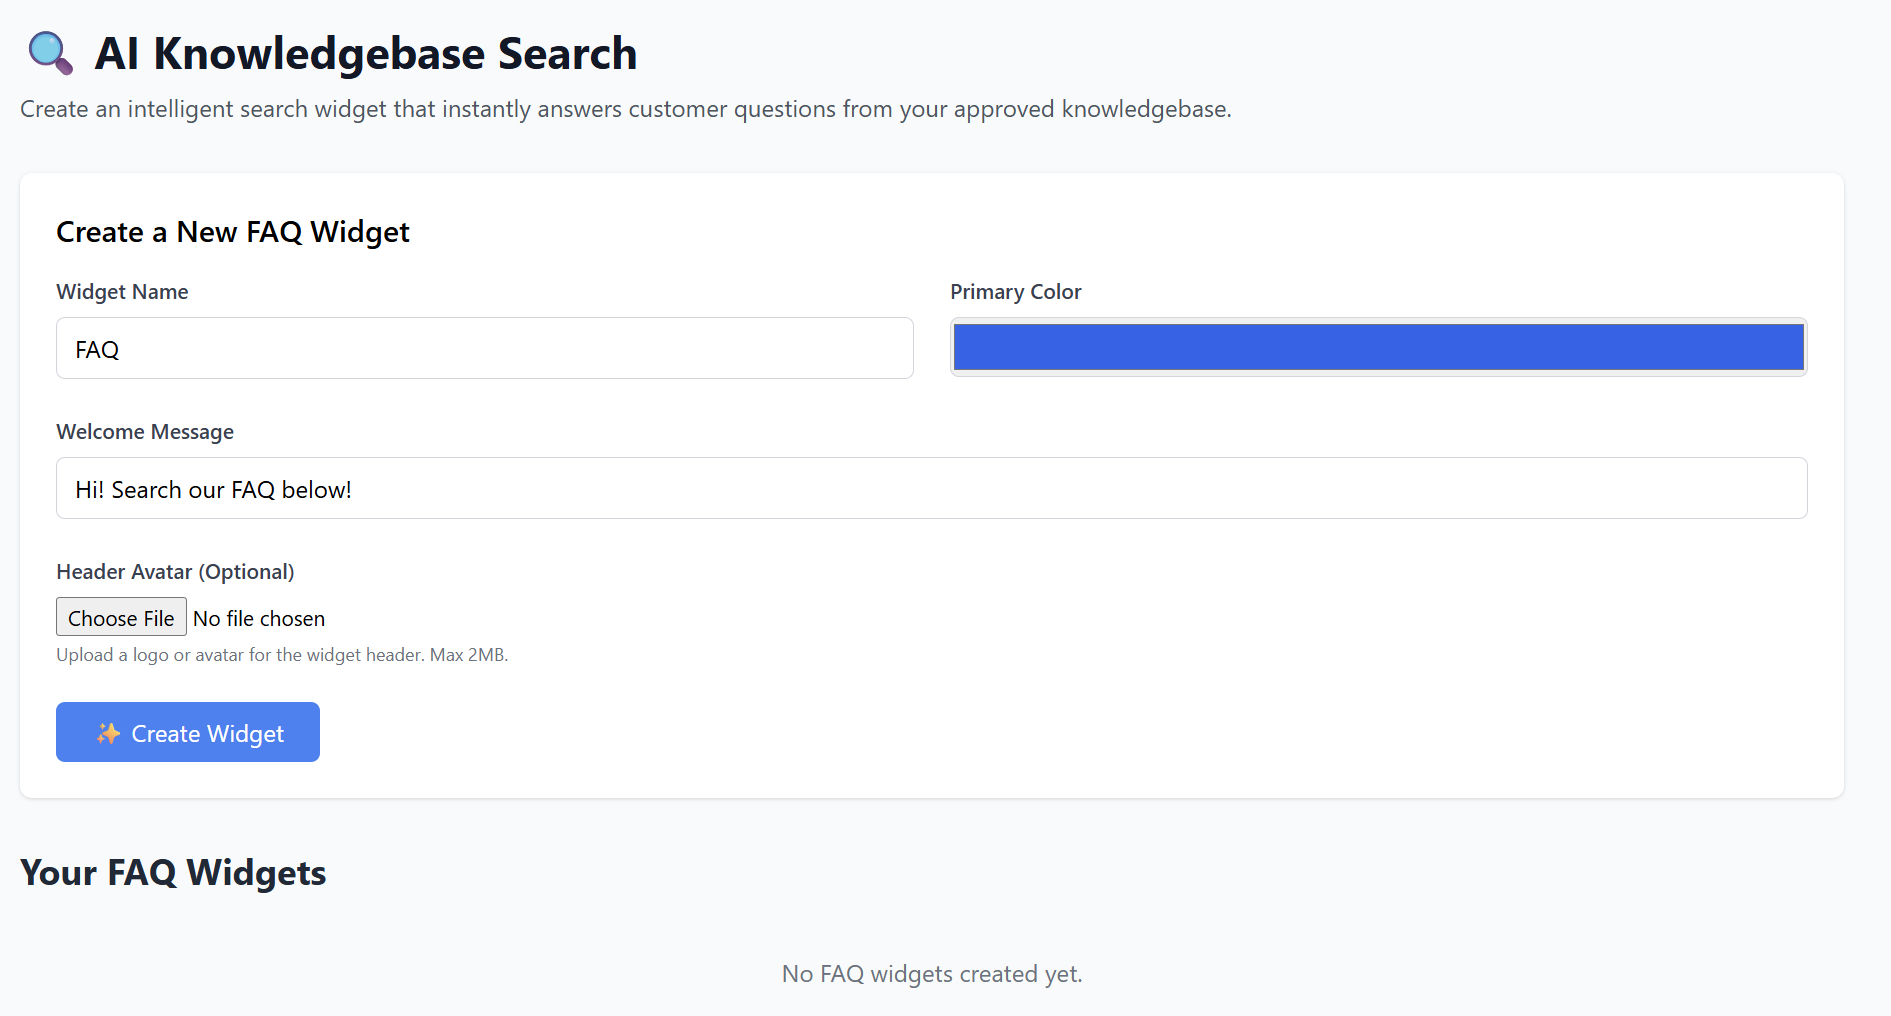Click the "No FAQ widgets created yet." message
1891x1016 pixels.
tap(932, 974)
